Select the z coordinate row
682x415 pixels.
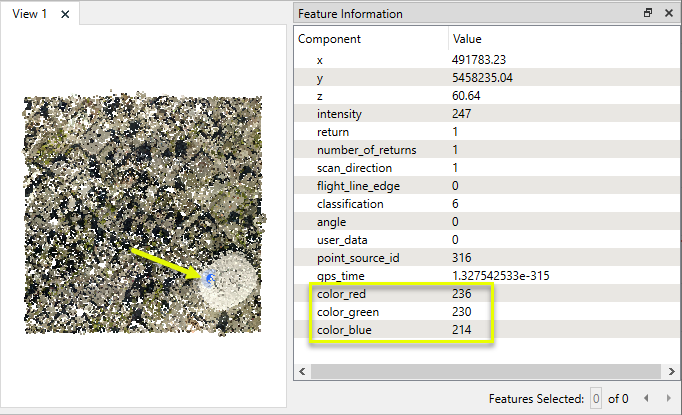click(x=487, y=96)
